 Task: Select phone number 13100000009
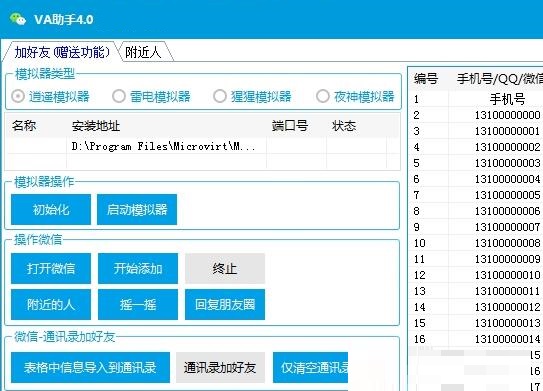coord(507,259)
